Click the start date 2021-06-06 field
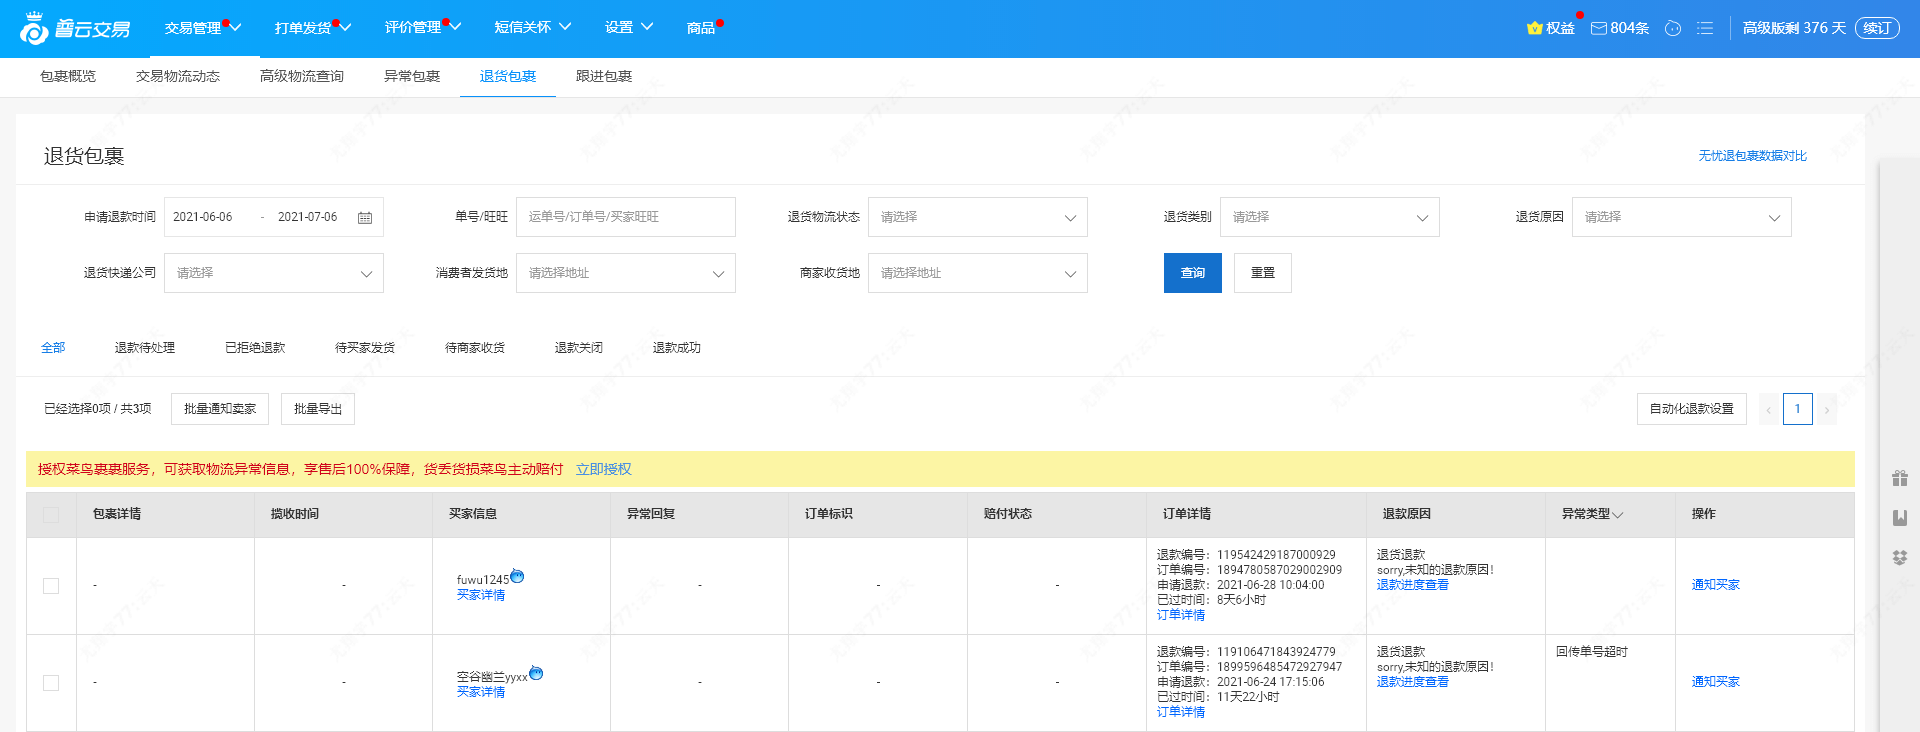 point(203,217)
